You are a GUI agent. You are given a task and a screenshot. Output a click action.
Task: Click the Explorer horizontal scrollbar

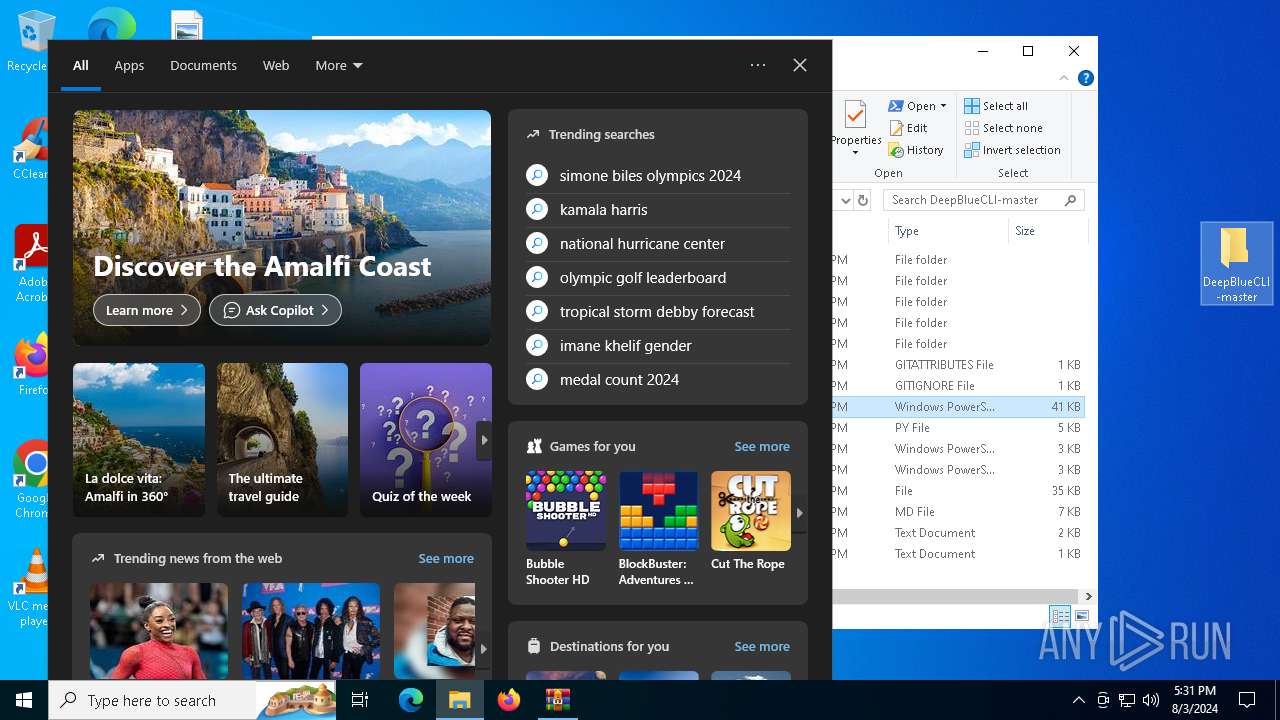point(955,596)
